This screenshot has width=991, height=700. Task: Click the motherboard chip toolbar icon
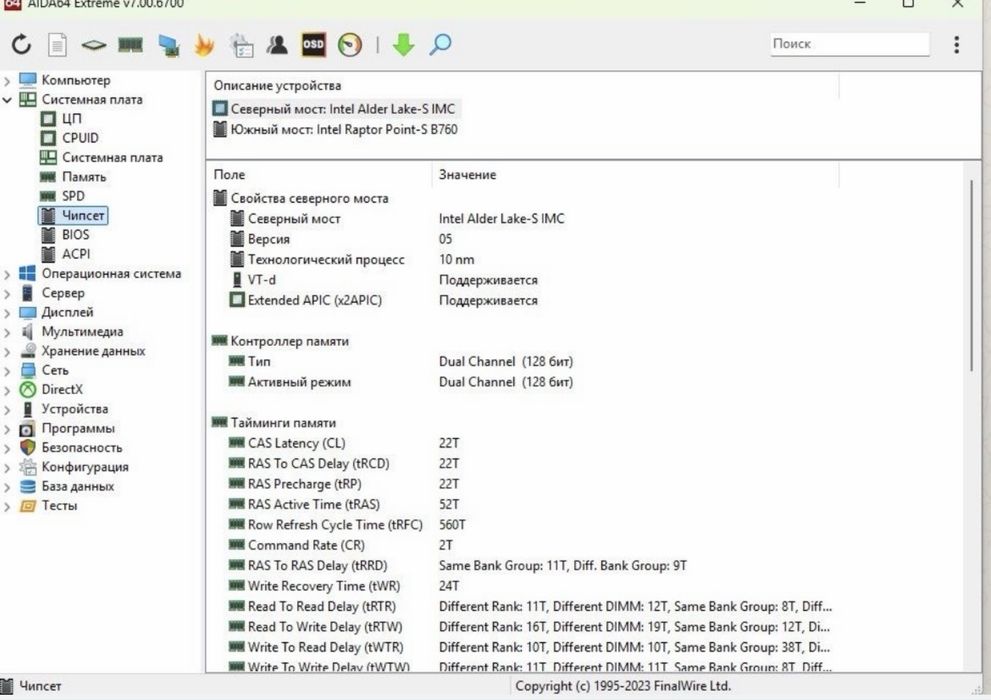click(x=94, y=45)
